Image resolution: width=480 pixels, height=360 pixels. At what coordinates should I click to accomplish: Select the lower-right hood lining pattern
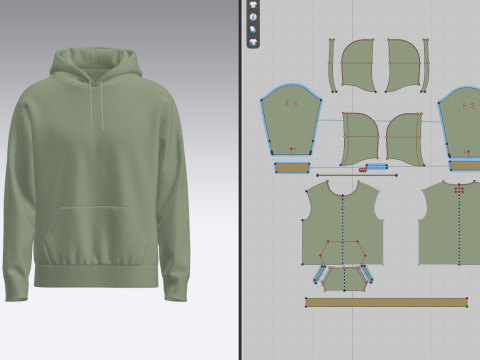pos(405,139)
